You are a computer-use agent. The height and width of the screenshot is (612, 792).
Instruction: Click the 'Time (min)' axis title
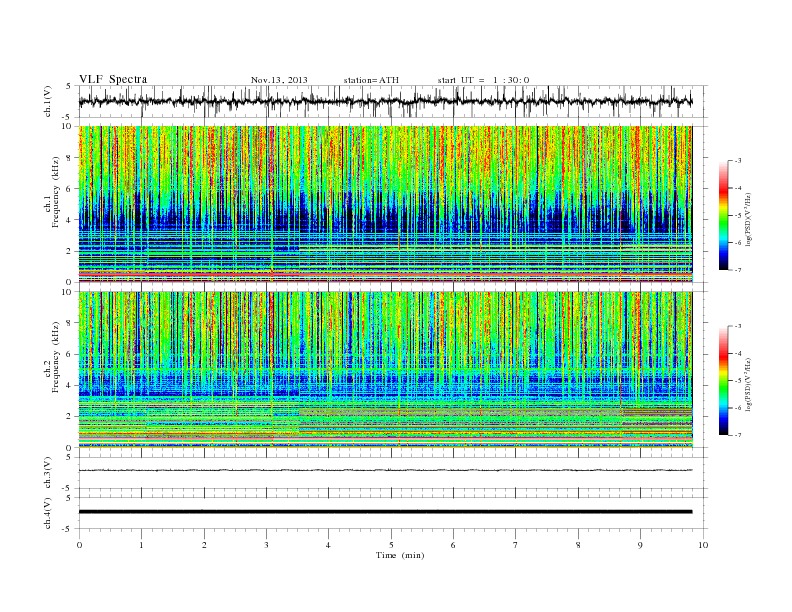[400, 555]
